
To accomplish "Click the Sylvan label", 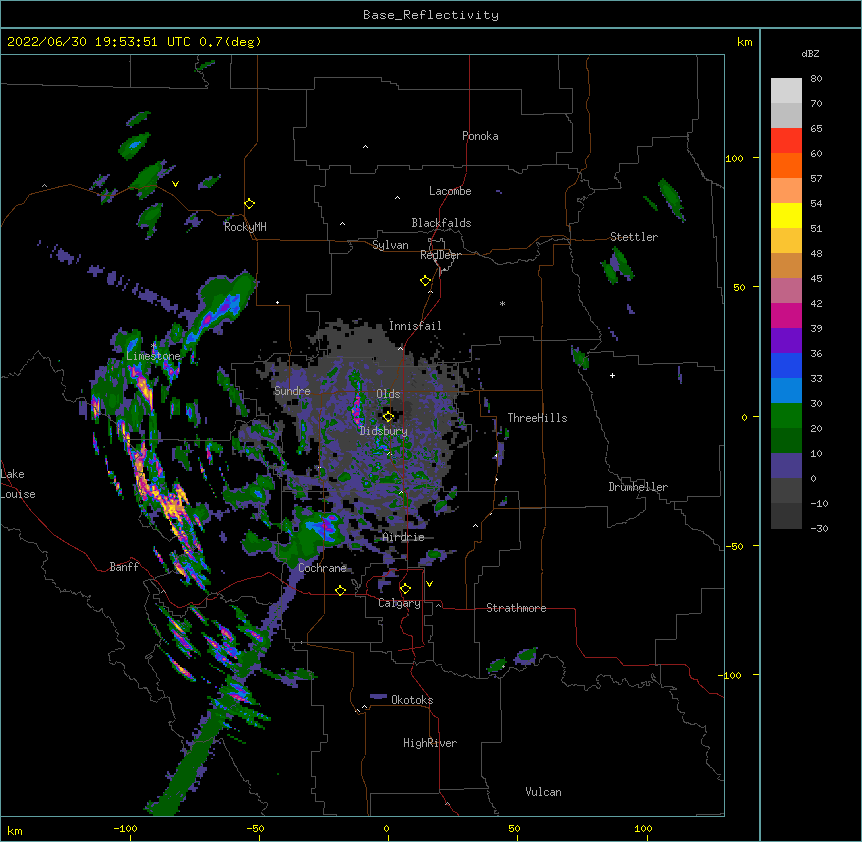I will pyautogui.click(x=390, y=245).
